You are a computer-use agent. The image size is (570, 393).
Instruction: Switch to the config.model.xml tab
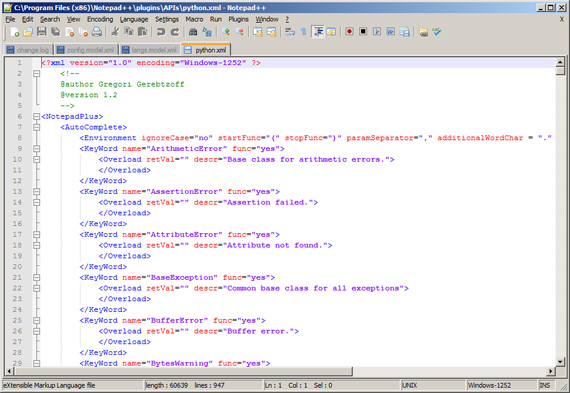(x=86, y=50)
